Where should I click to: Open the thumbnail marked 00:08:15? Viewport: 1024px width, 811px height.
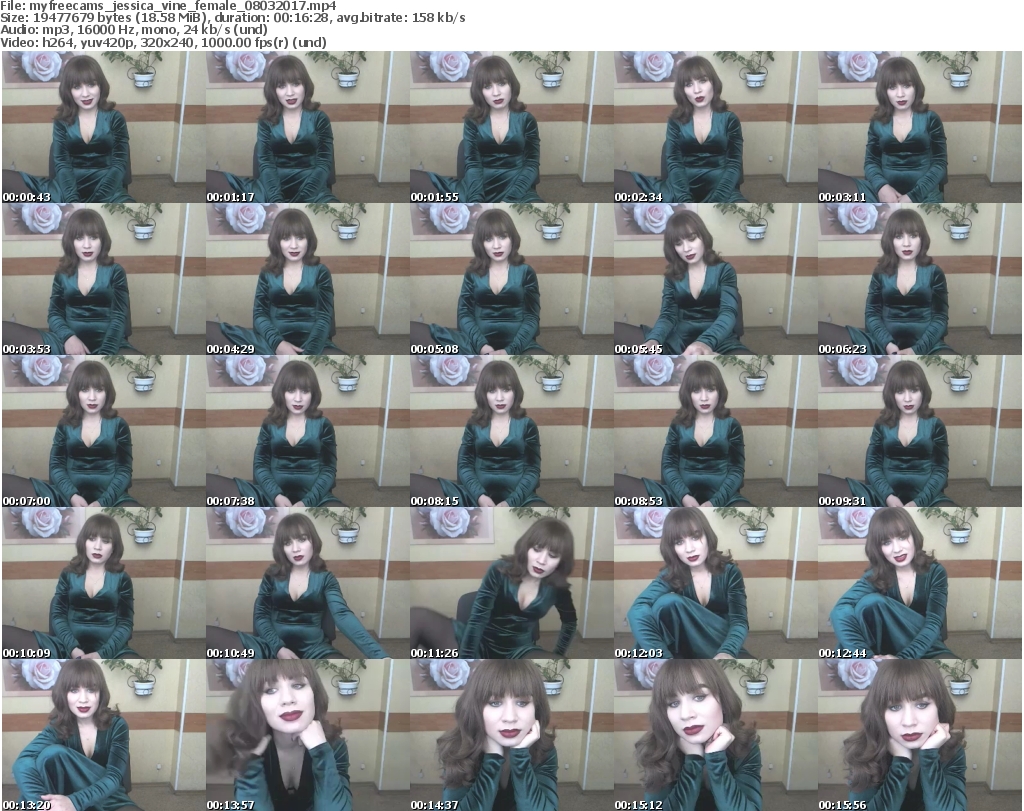coord(511,431)
